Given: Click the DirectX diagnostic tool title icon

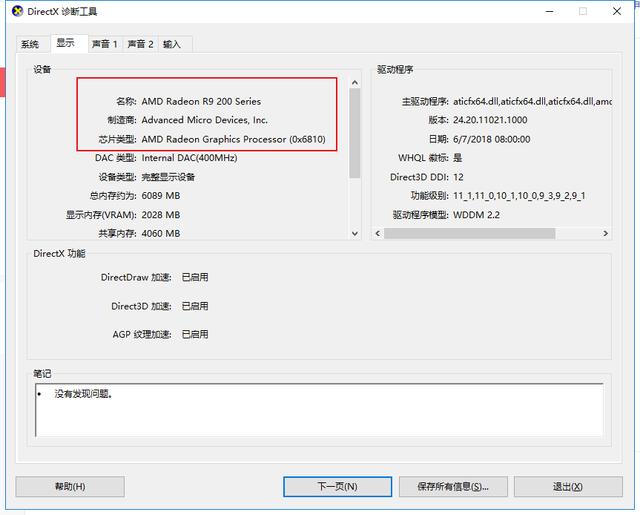Looking at the screenshot, I should [x=18, y=11].
